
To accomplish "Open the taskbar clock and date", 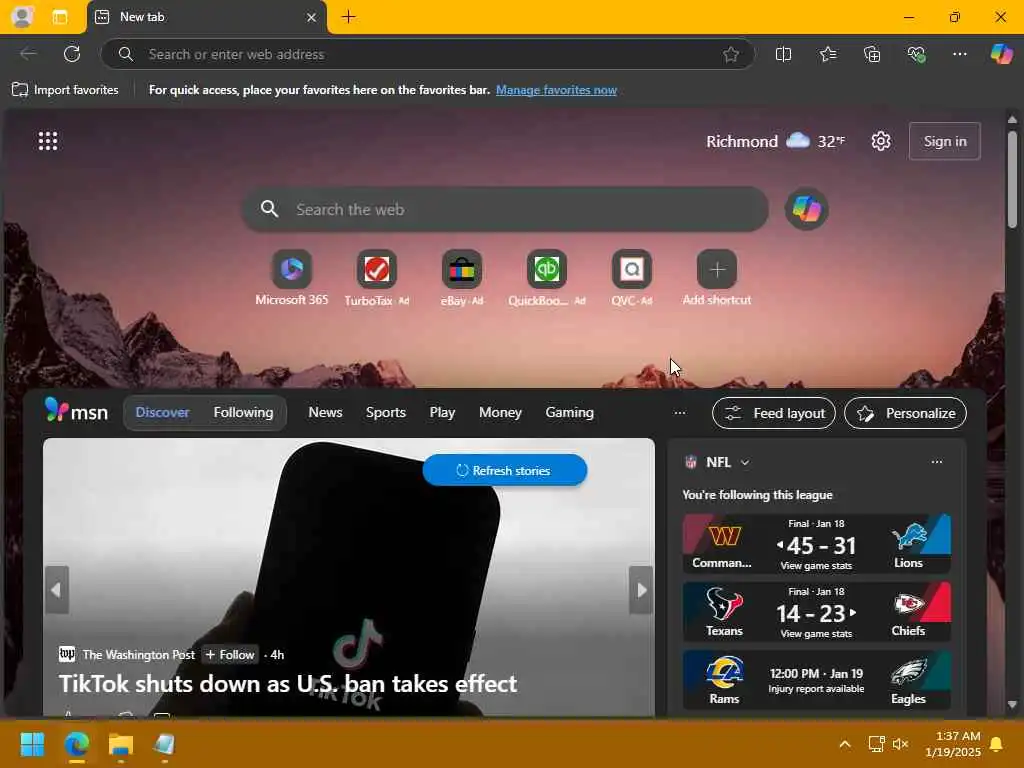I will tap(953, 744).
